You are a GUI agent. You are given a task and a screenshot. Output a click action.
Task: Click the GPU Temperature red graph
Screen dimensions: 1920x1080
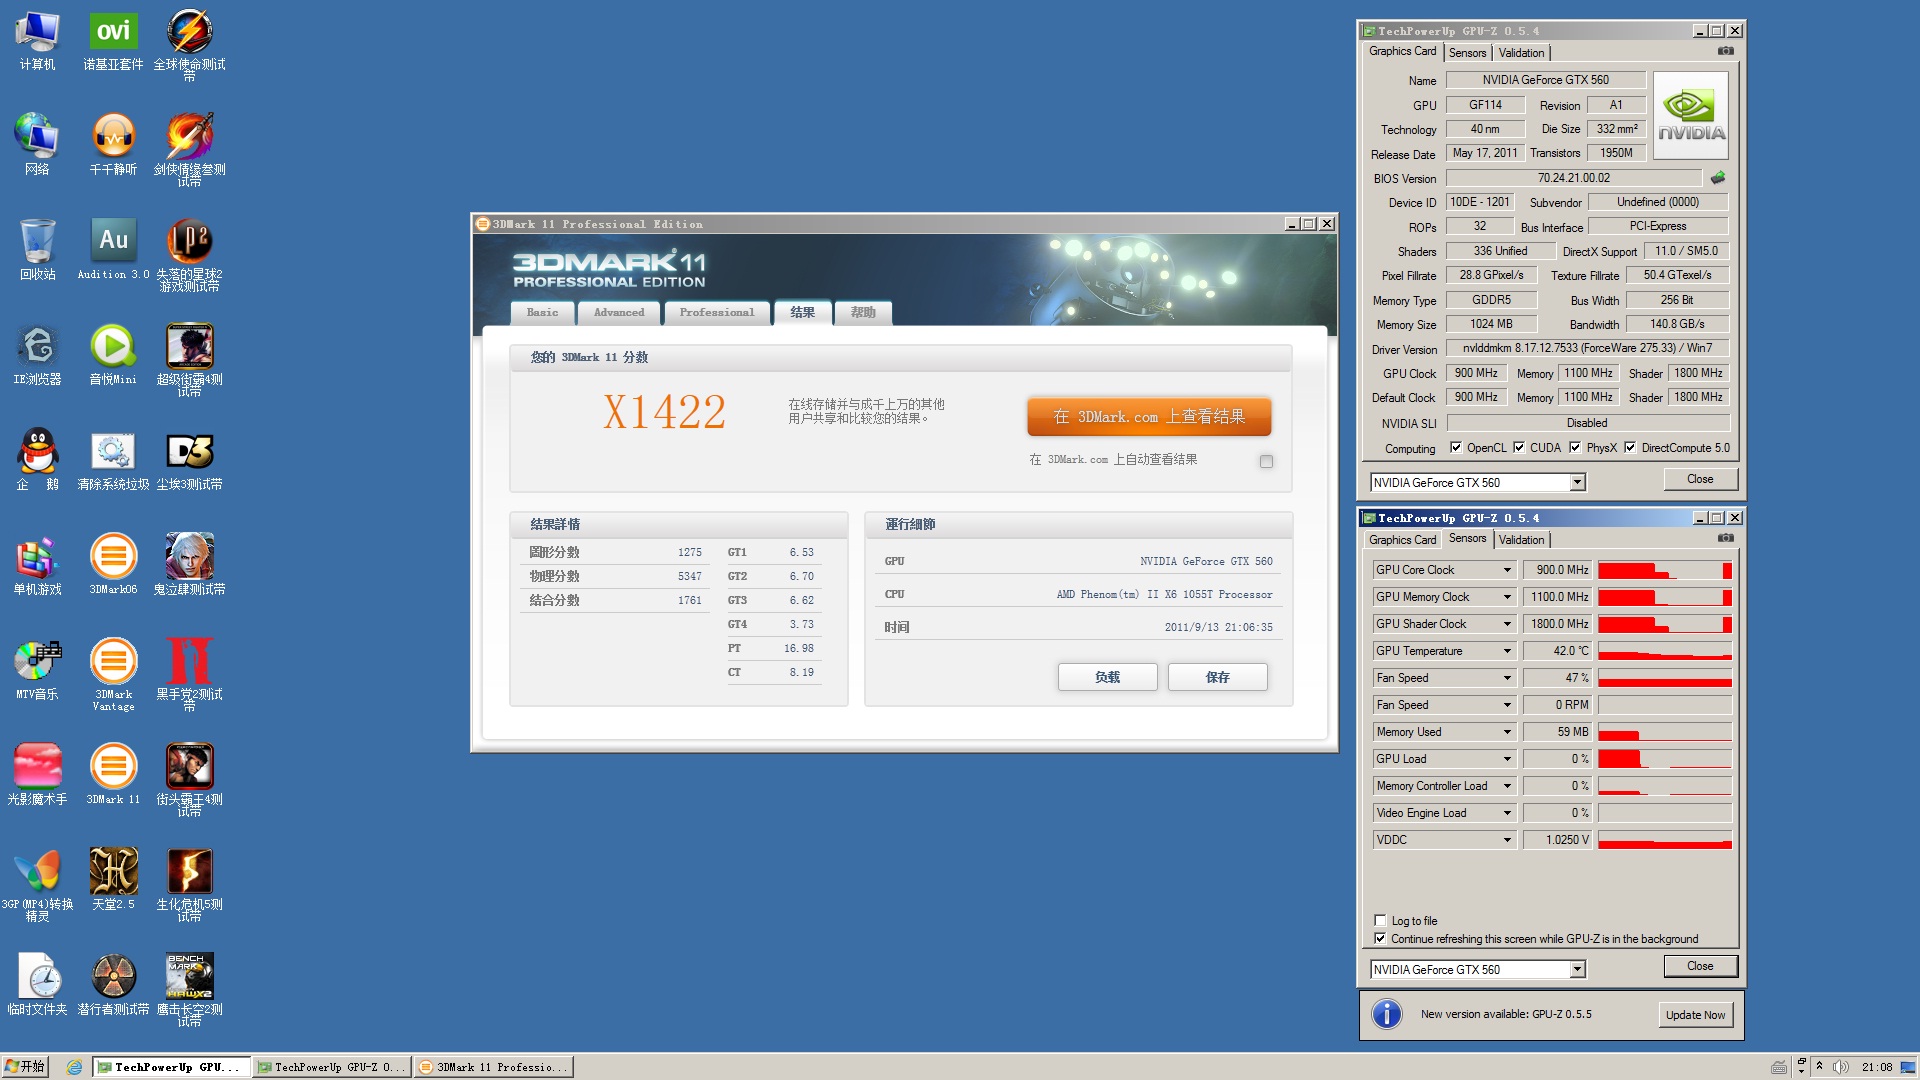click(x=1664, y=651)
